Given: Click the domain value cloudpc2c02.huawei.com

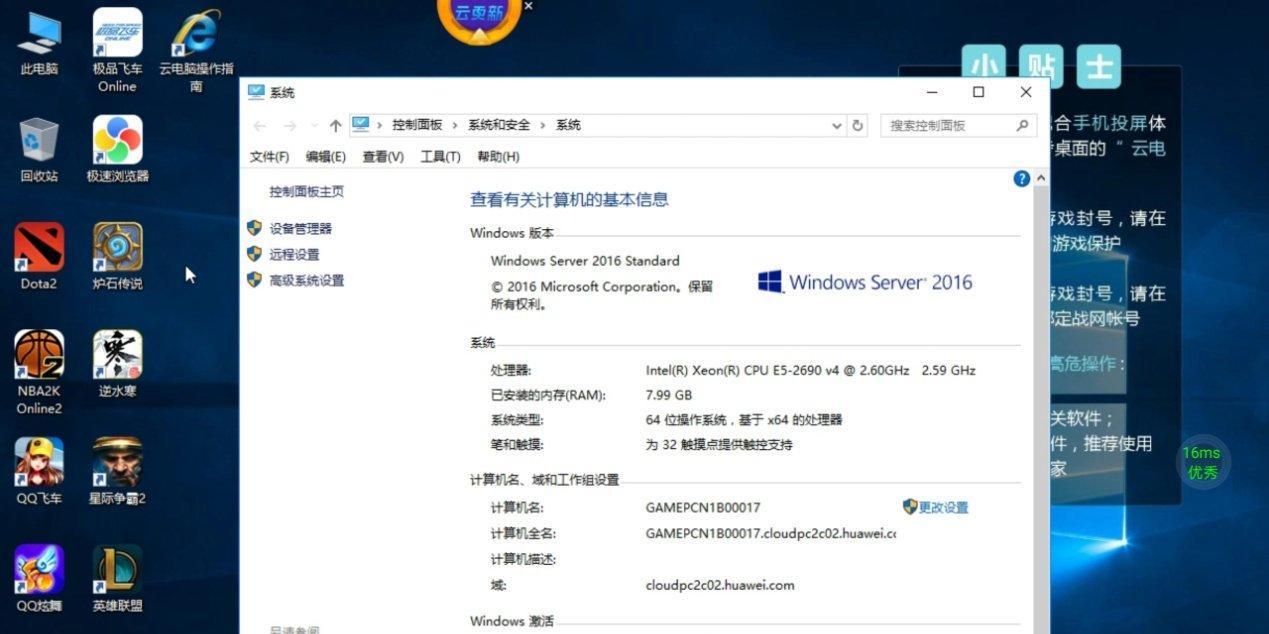Looking at the screenshot, I should point(720,585).
